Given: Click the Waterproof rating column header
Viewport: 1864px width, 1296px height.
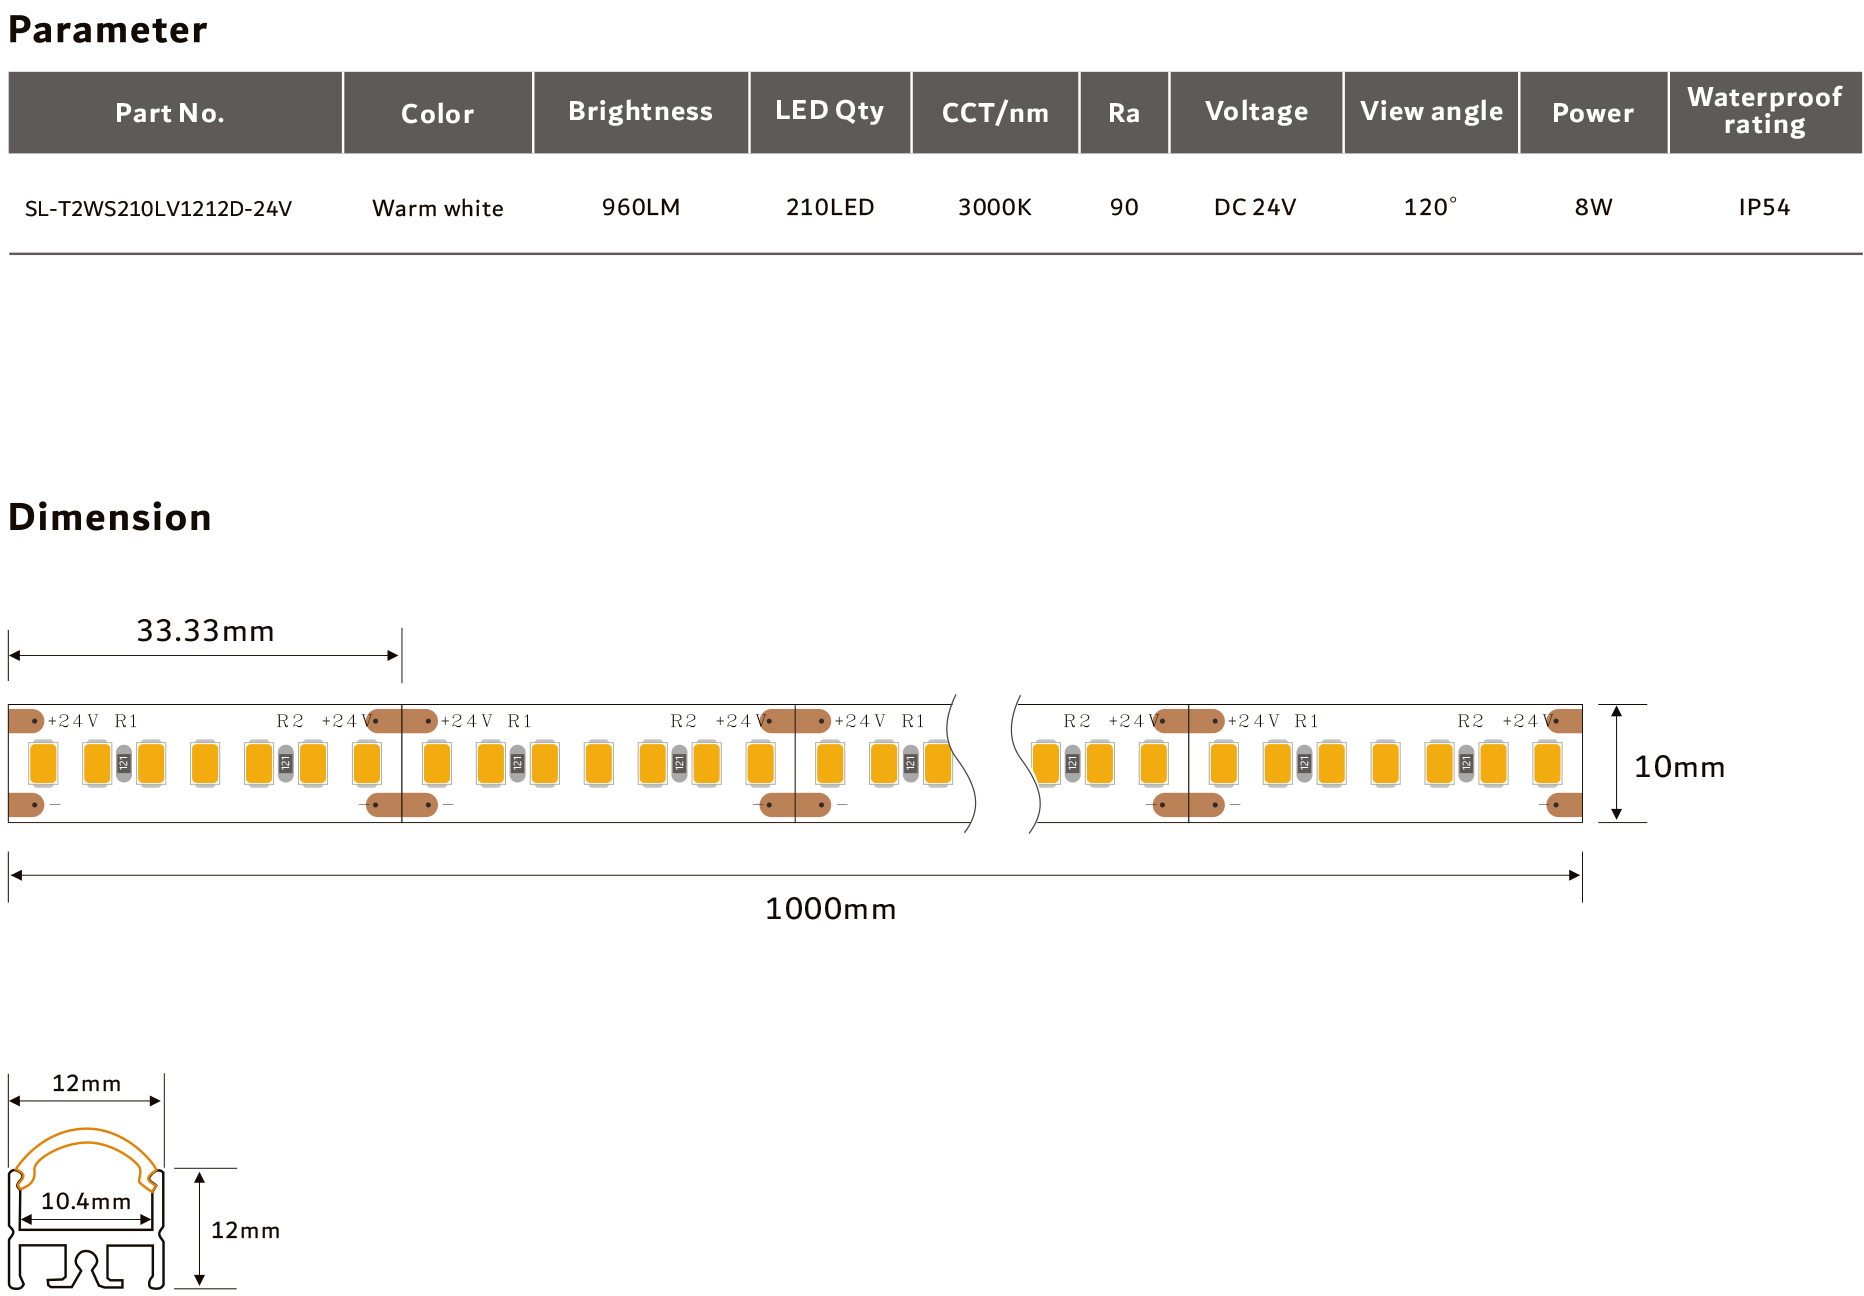Looking at the screenshot, I should pos(1764,112).
